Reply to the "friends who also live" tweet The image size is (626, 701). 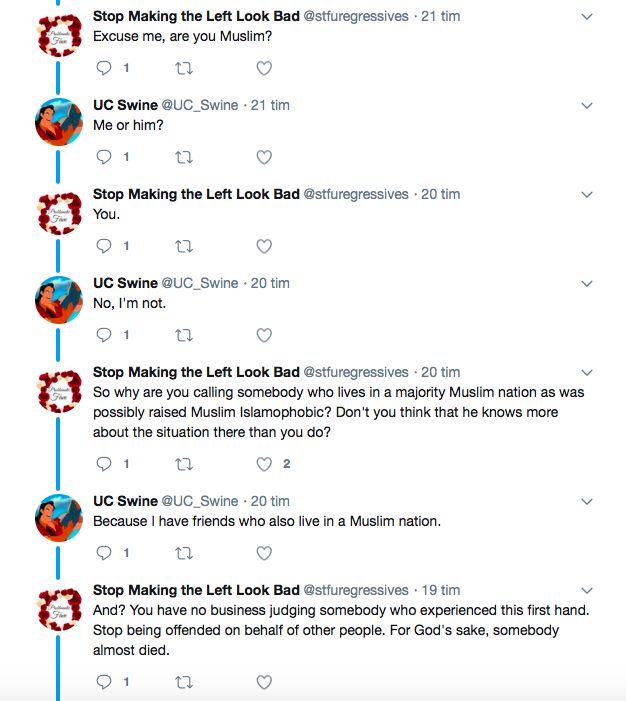coord(104,553)
